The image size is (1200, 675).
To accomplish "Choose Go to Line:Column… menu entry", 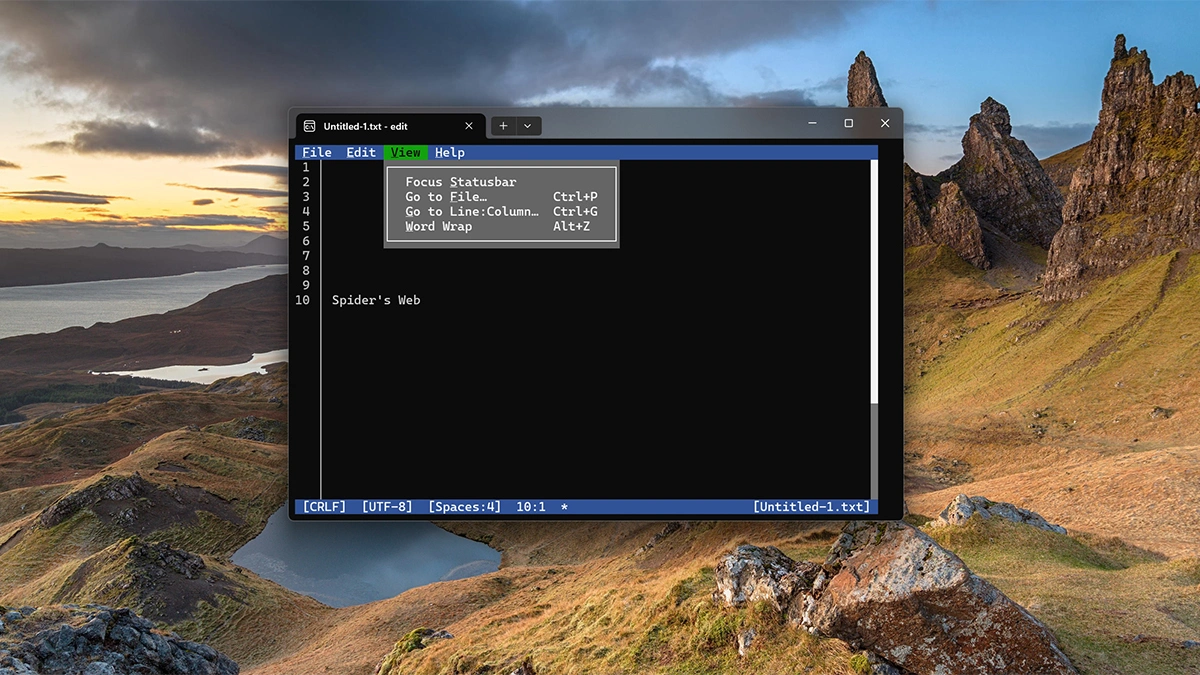I will [472, 212].
